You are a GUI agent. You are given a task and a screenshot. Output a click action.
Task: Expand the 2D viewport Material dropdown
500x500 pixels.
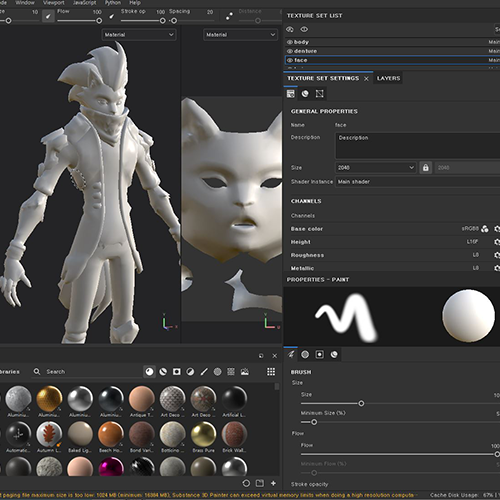point(240,35)
